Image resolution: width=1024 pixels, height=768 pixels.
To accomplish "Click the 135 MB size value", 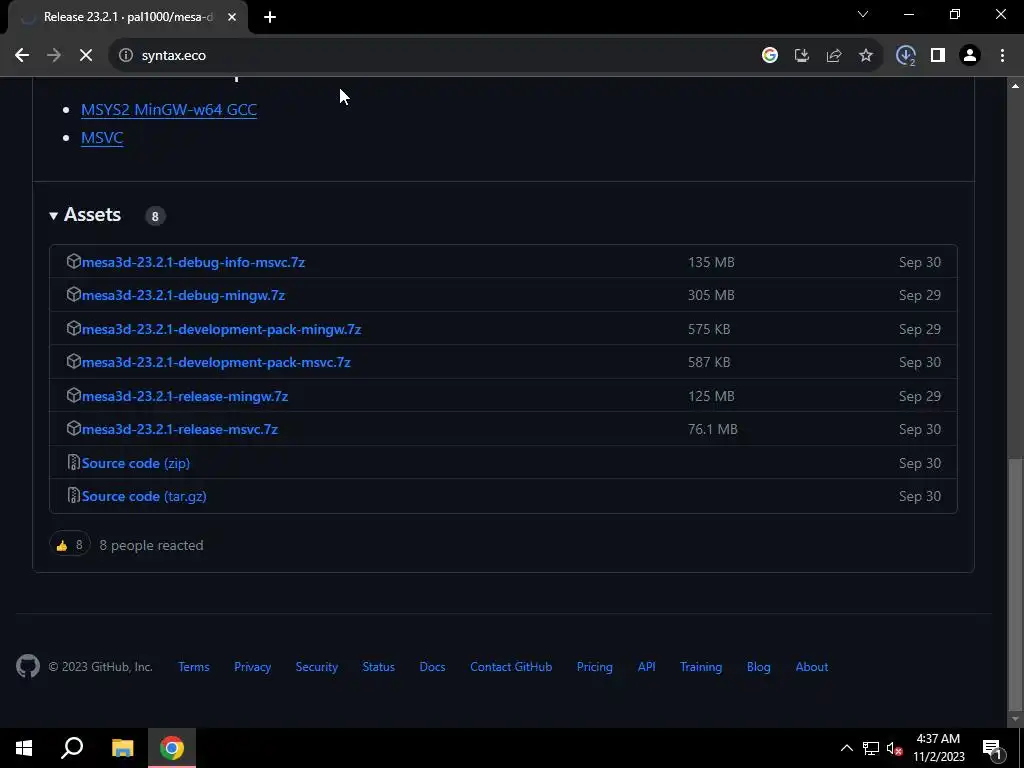I will (x=711, y=262).
